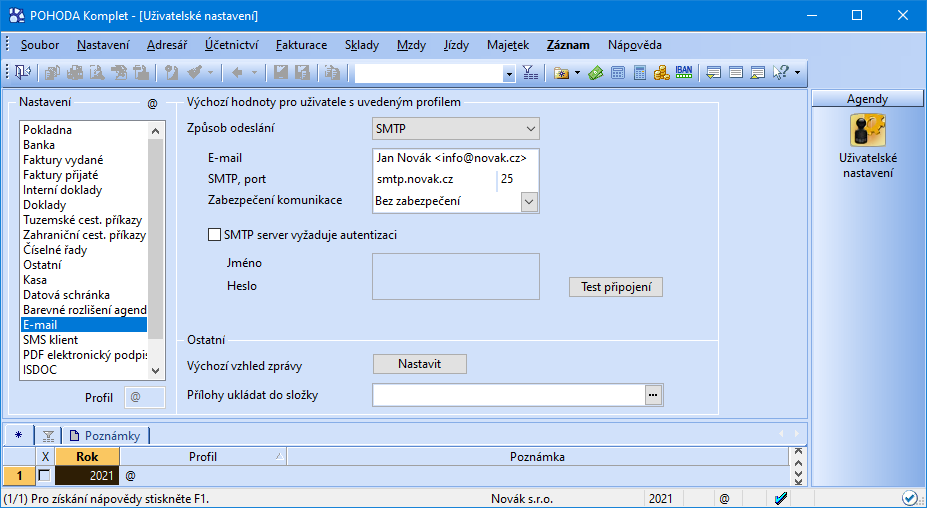Select the asterisk tab
Image resolution: width=927 pixels, height=508 pixels.
(18, 436)
